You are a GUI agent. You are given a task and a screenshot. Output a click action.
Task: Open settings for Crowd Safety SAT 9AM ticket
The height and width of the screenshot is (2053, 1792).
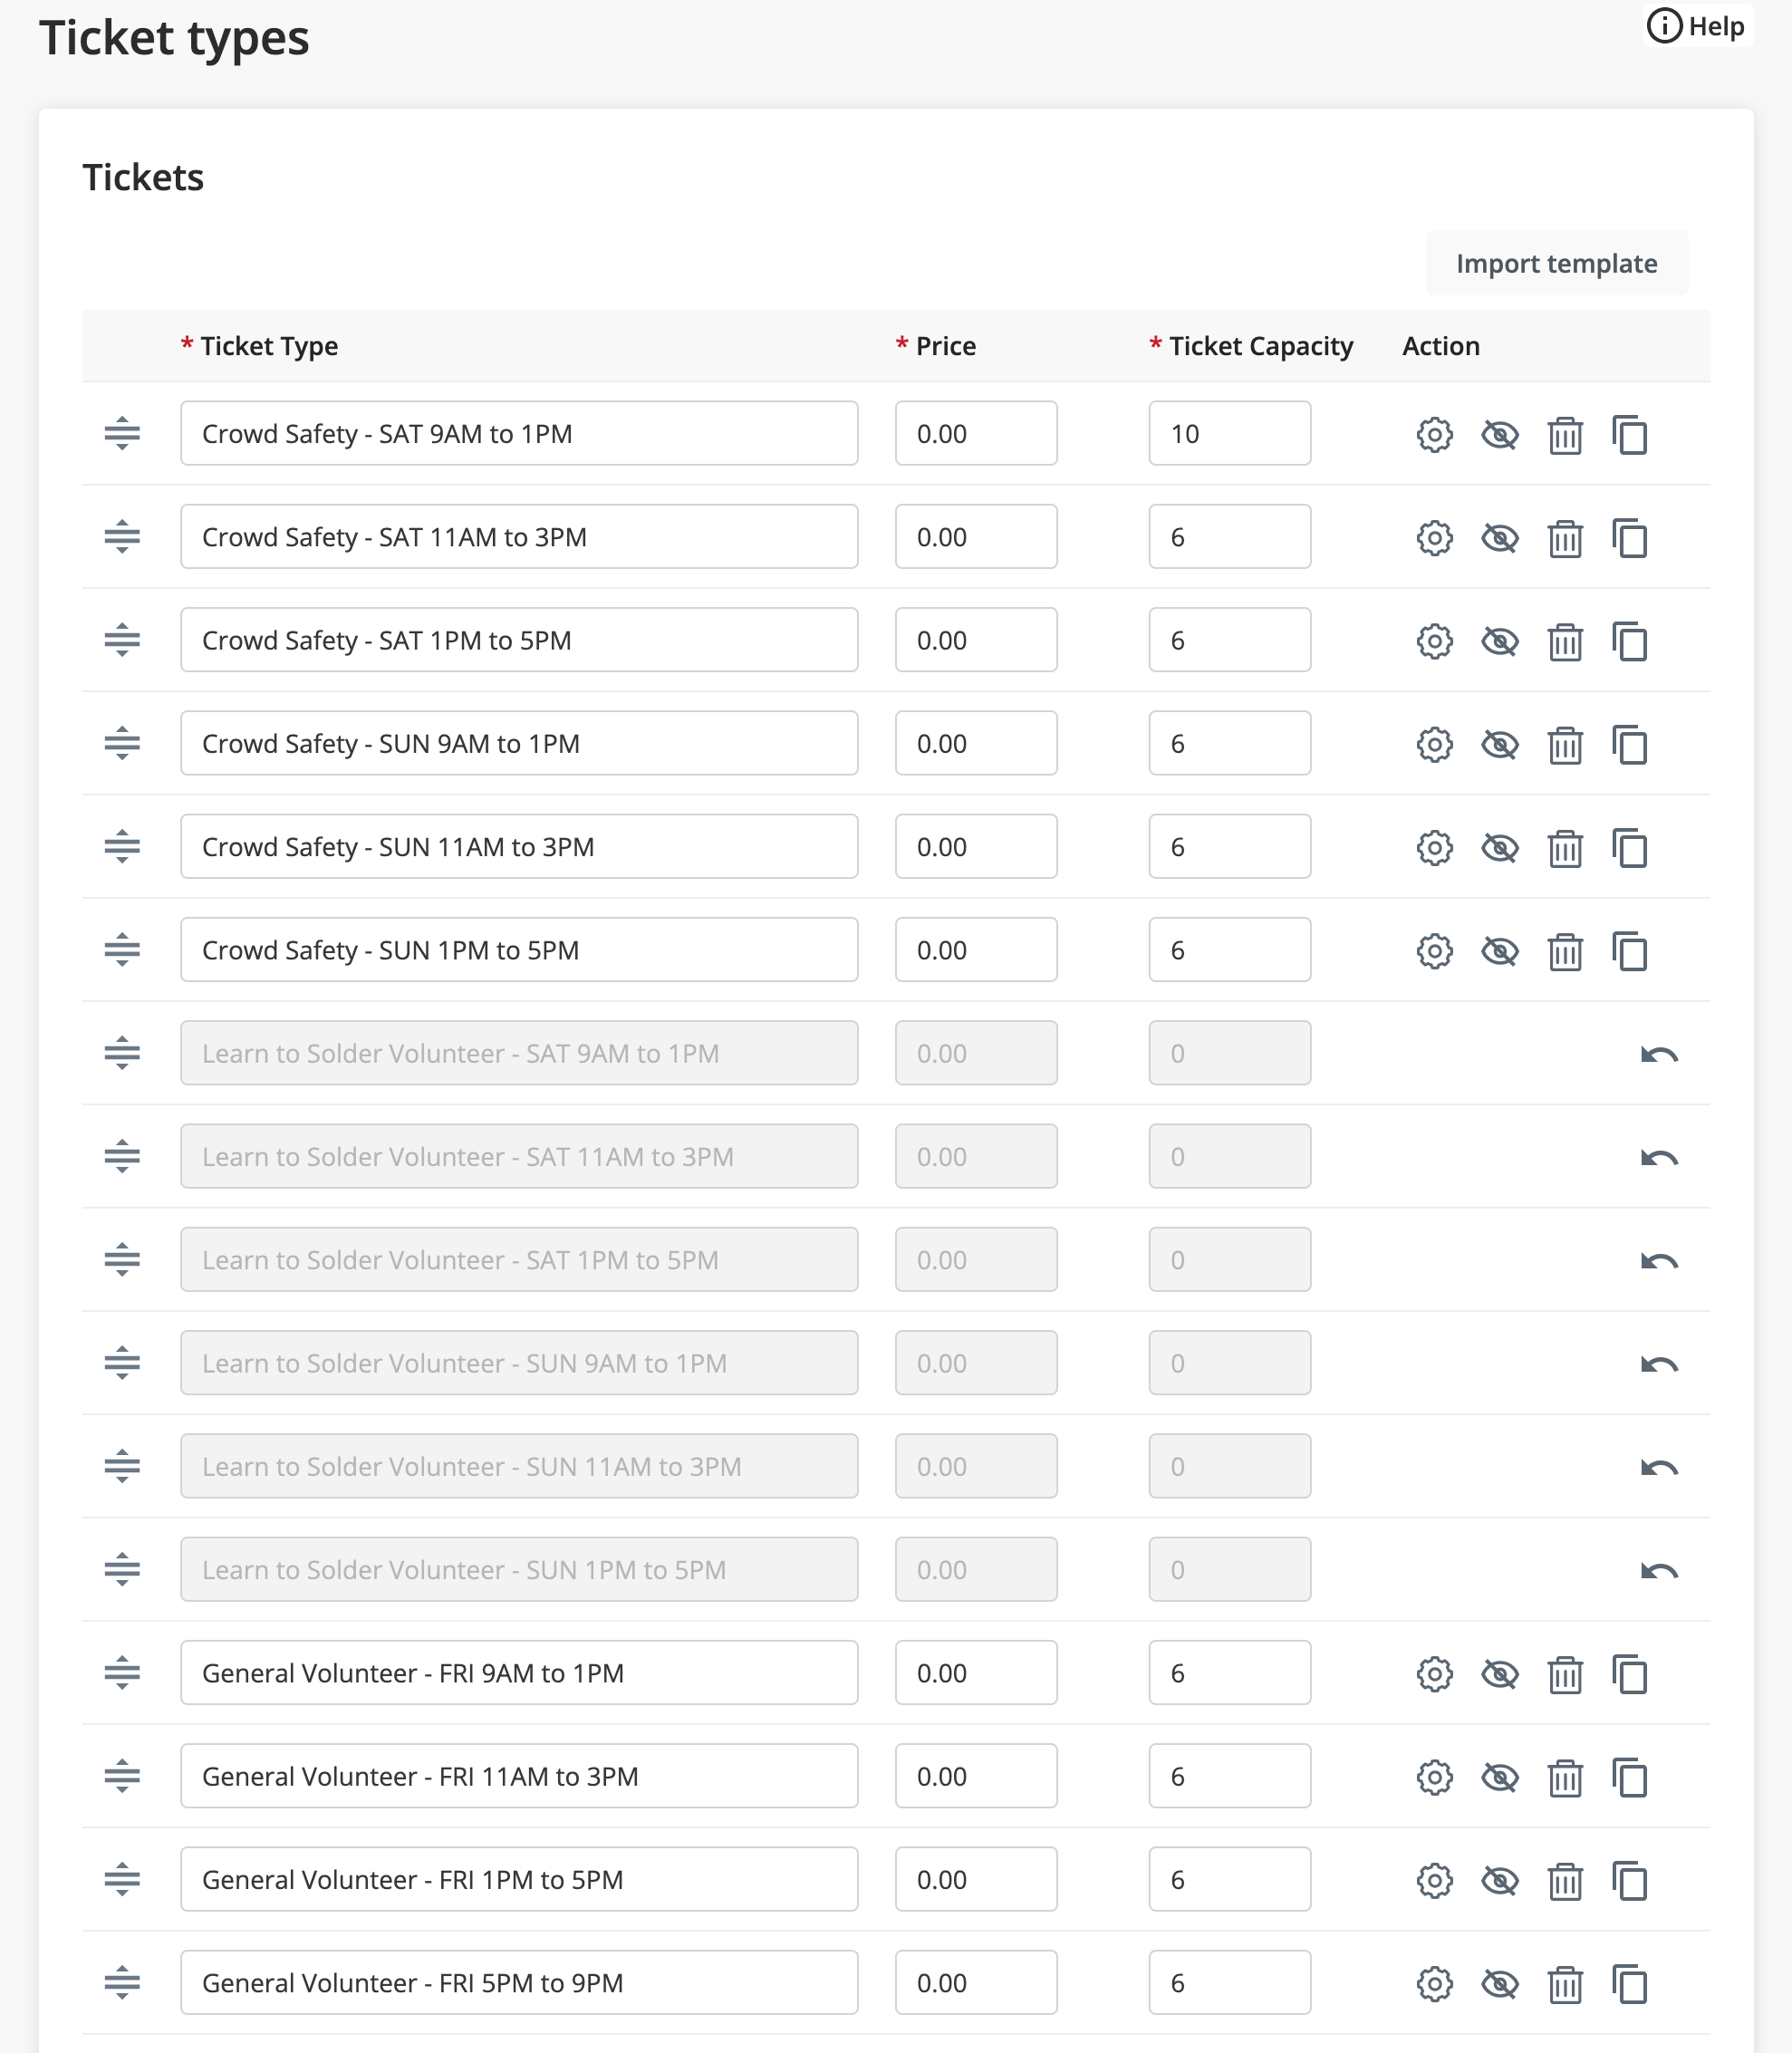[x=1434, y=434]
